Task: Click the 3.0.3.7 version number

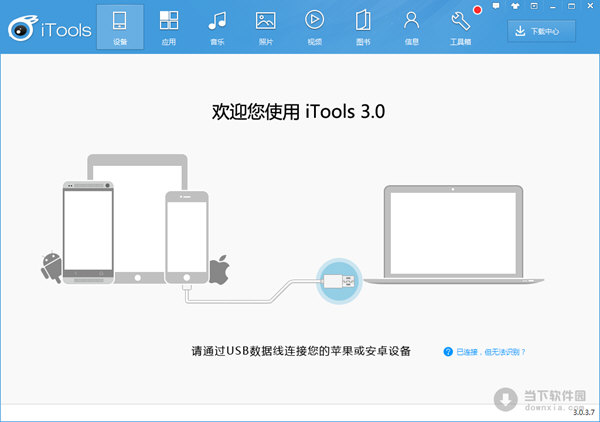Action: tap(584, 413)
